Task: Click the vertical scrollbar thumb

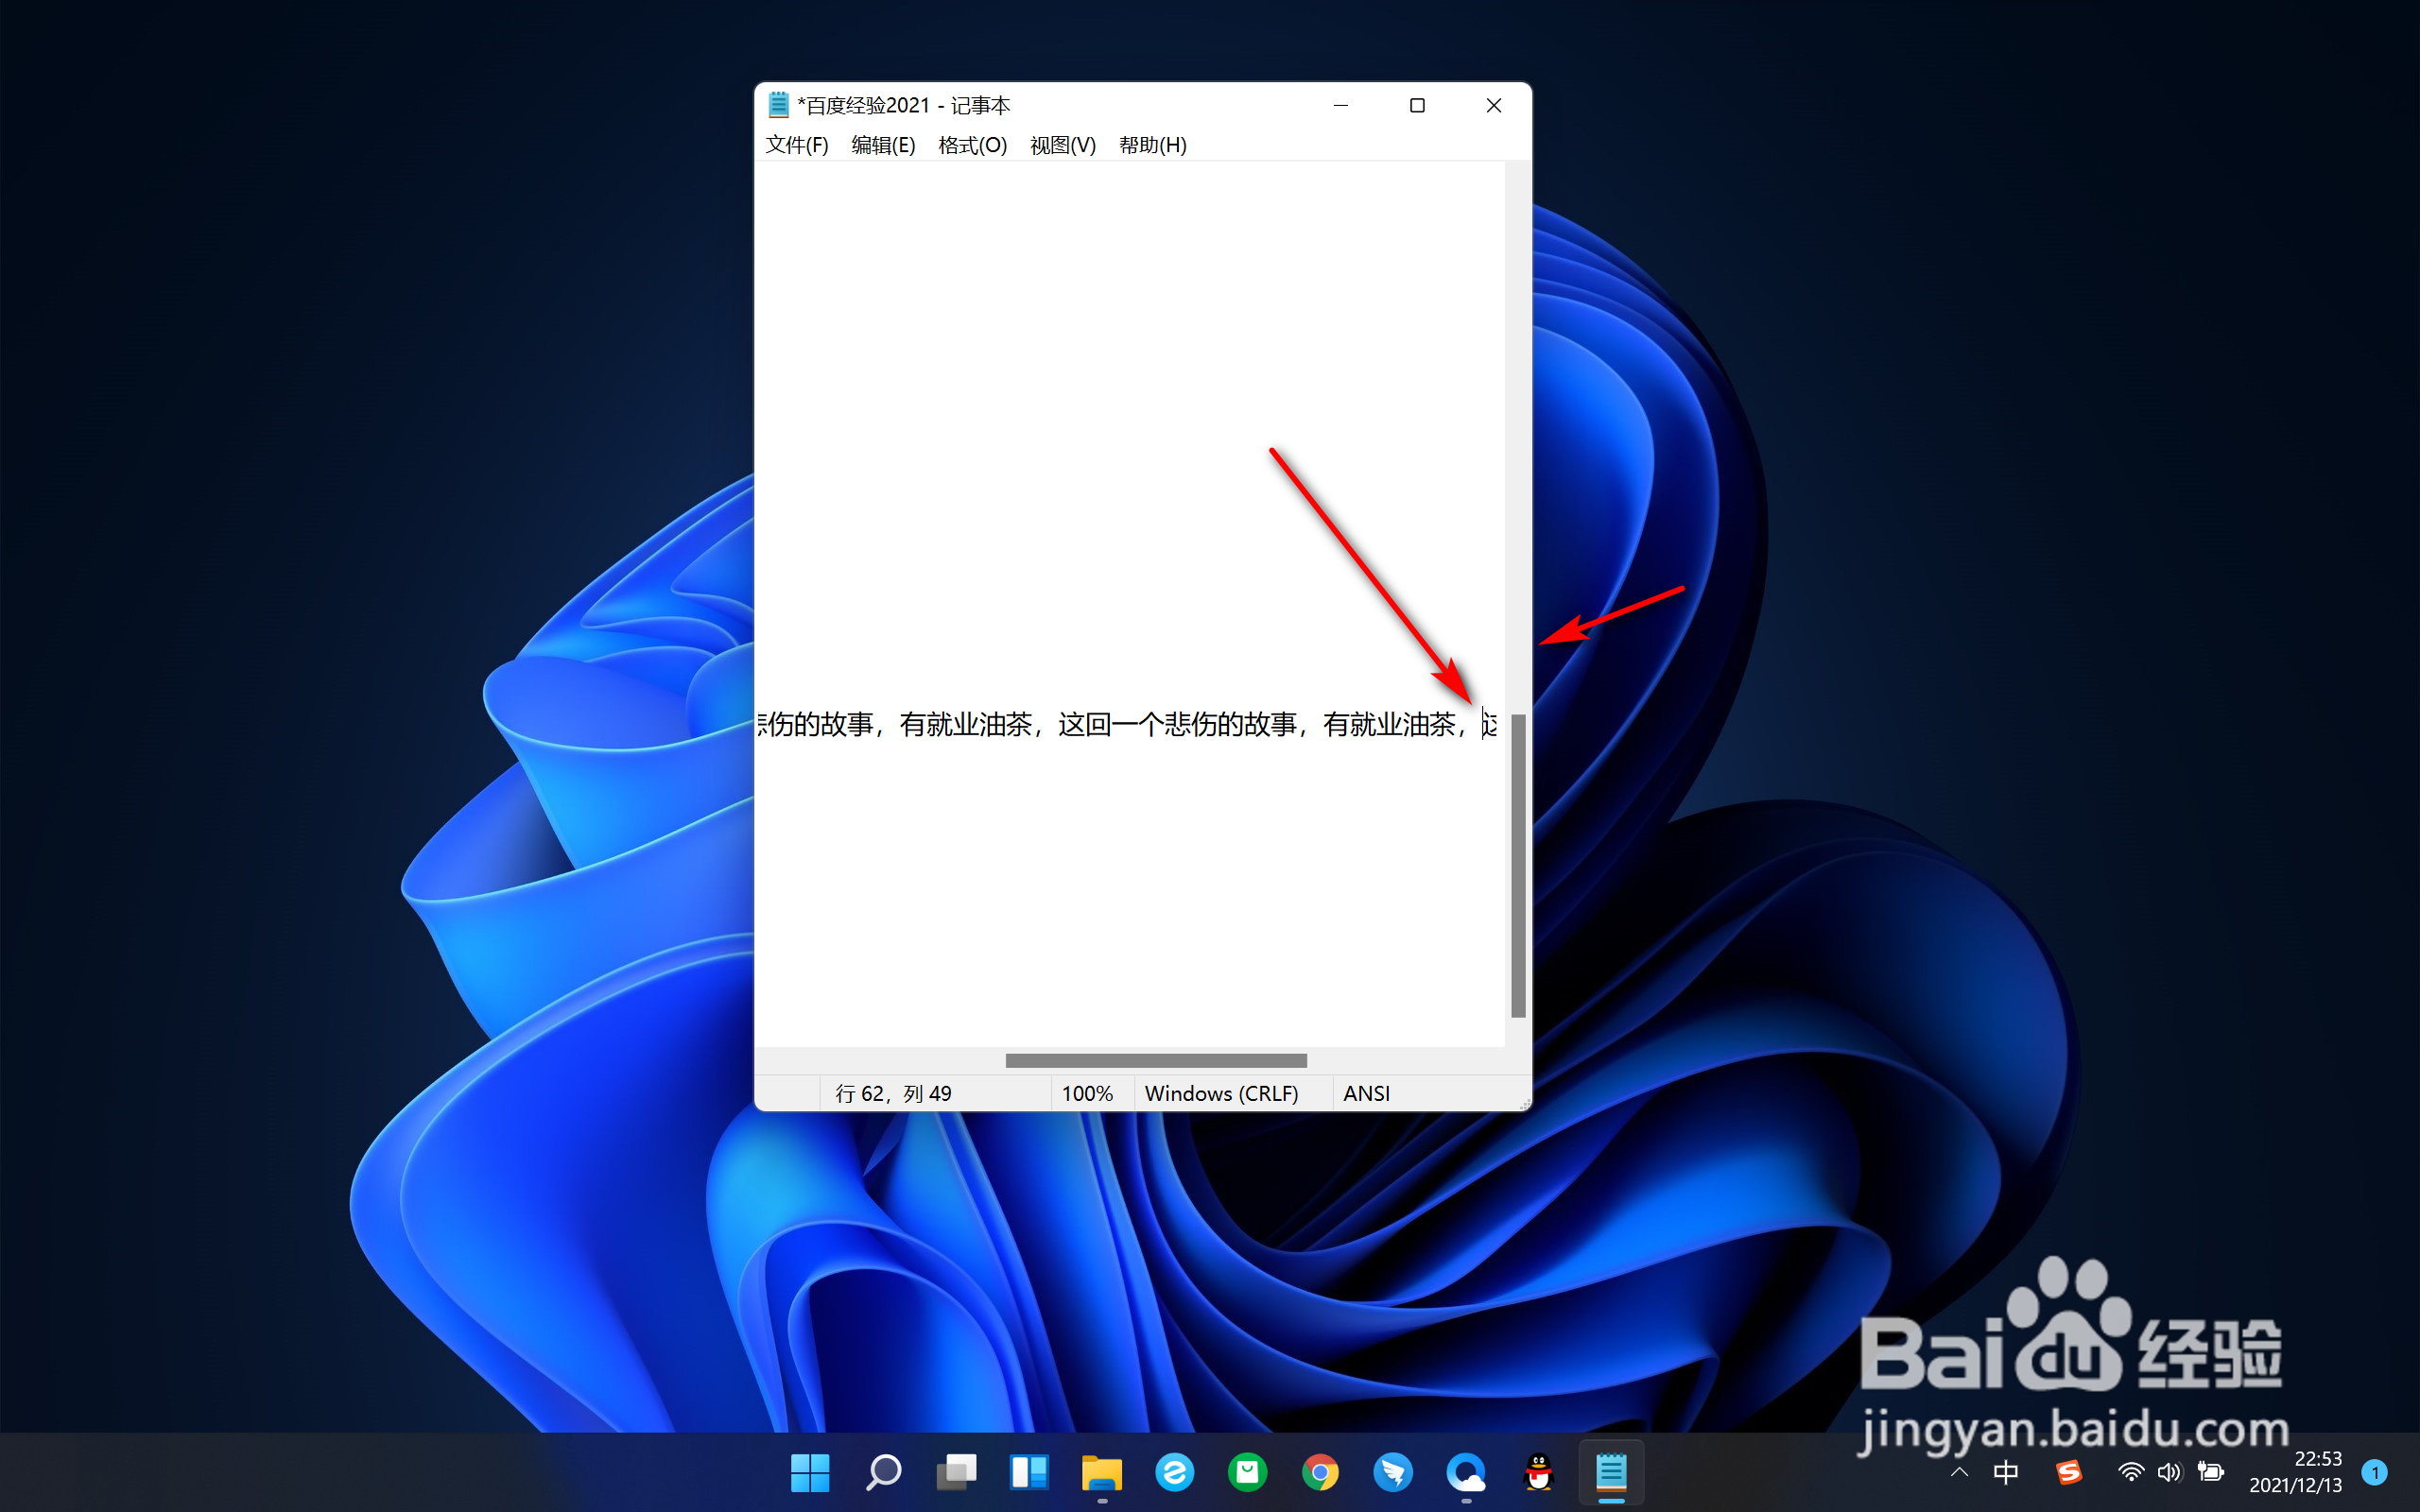Action: (x=1517, y=865)
